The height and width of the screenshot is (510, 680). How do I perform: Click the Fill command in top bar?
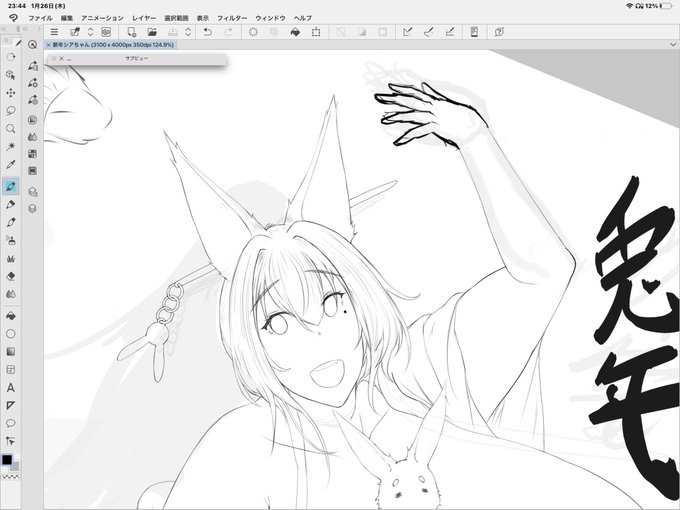point(295,32)
